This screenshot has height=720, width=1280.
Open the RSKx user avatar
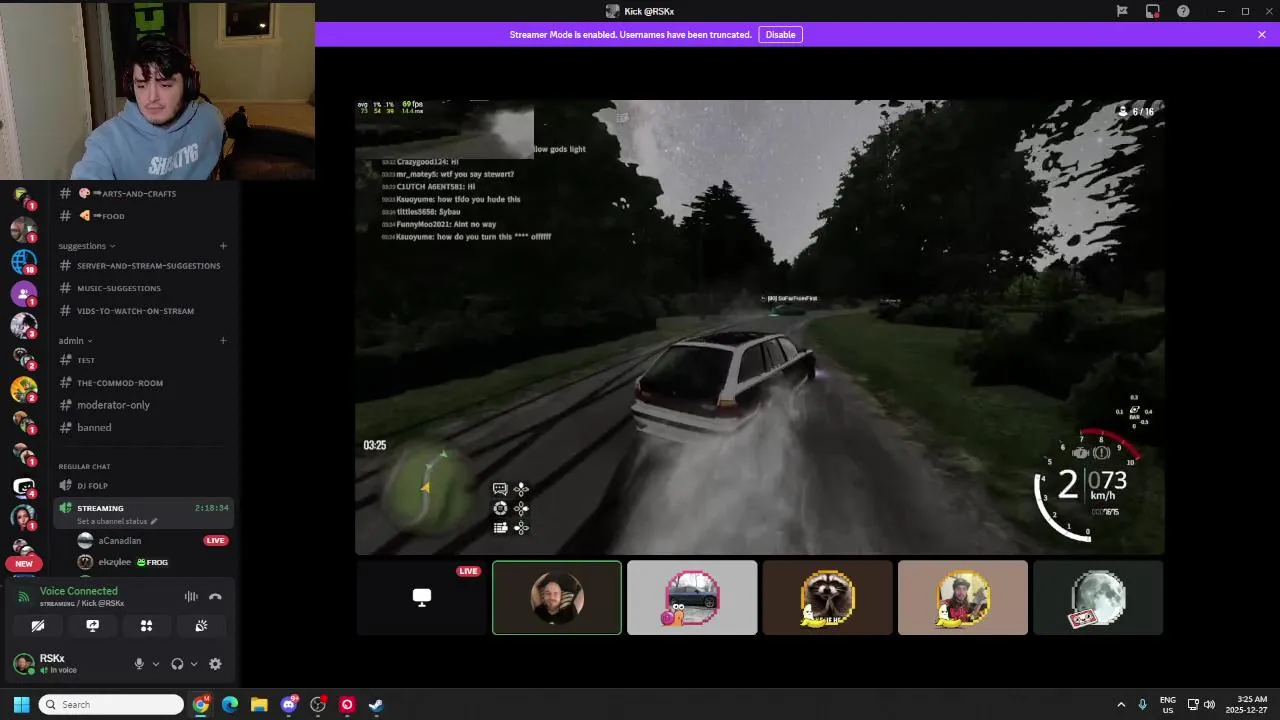pos(23,663)
